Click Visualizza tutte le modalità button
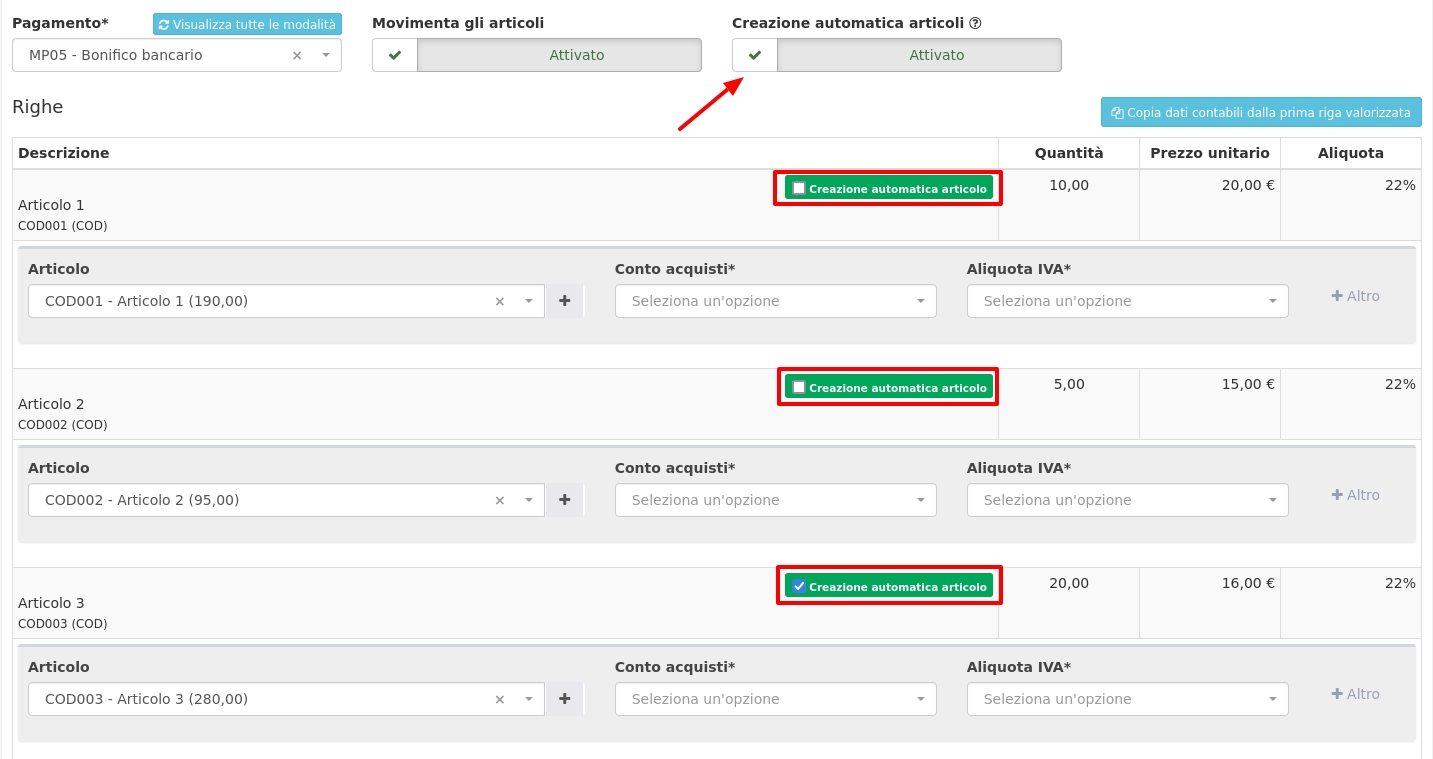This screenshot has height=759, width=1433. tap(247, 24)
